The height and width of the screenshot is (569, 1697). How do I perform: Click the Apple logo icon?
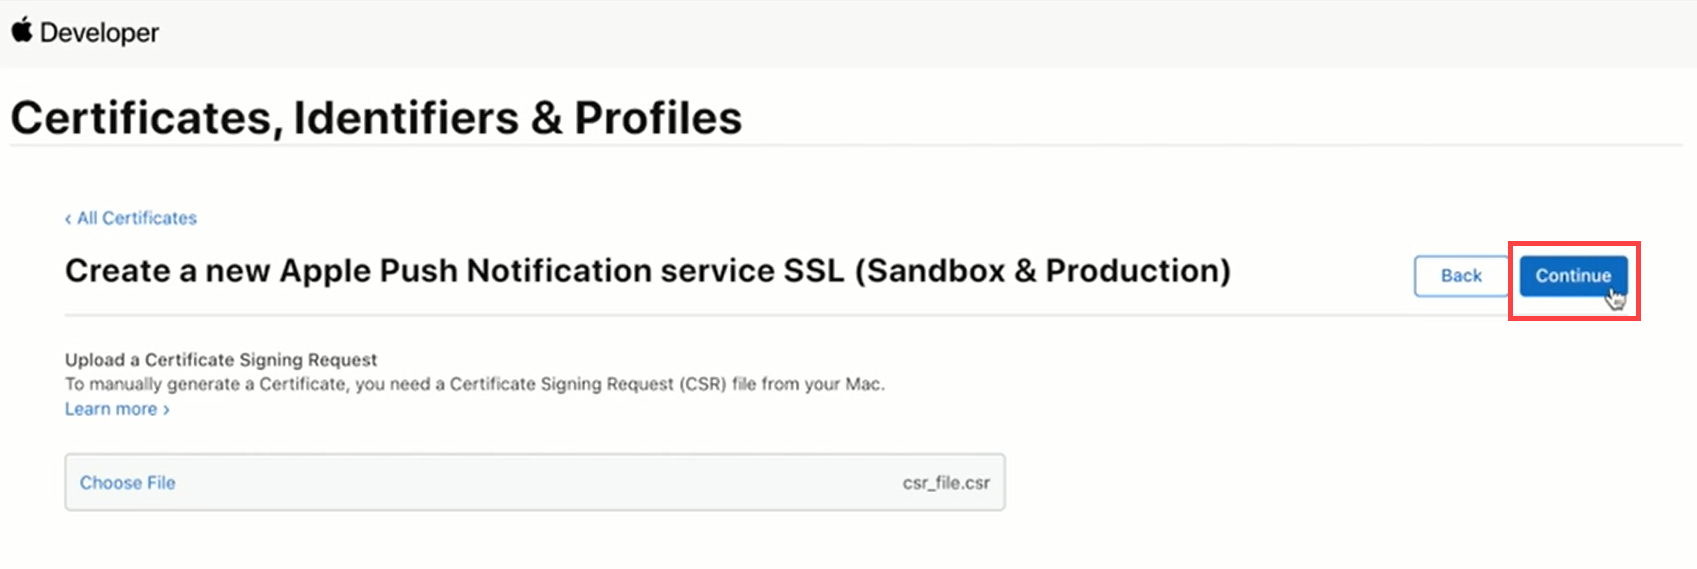21,30
